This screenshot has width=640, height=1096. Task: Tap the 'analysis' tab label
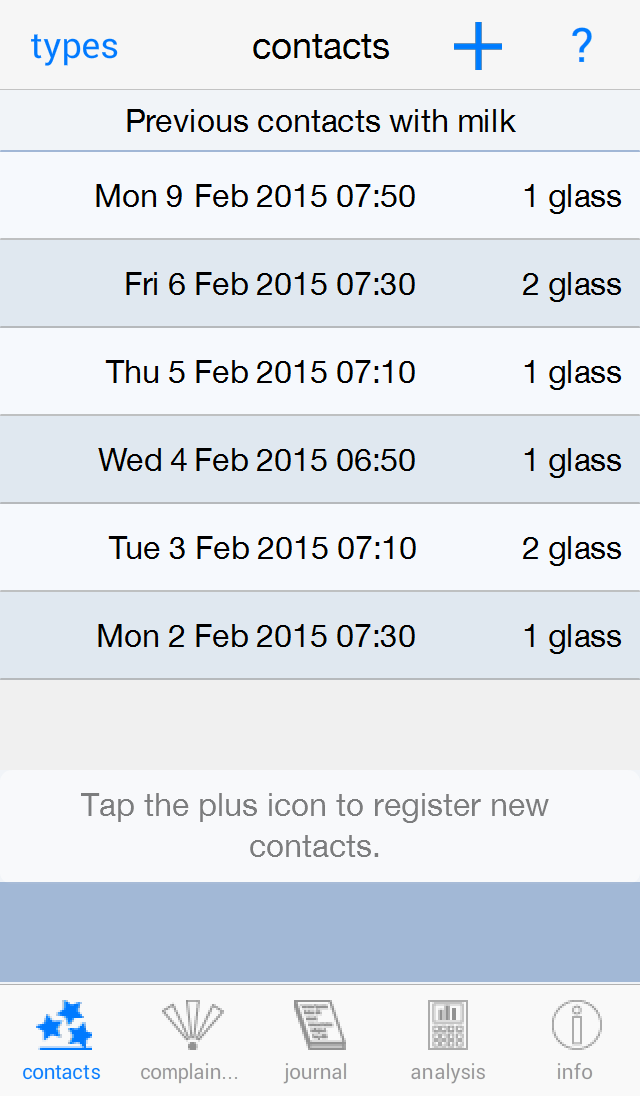447,1072
